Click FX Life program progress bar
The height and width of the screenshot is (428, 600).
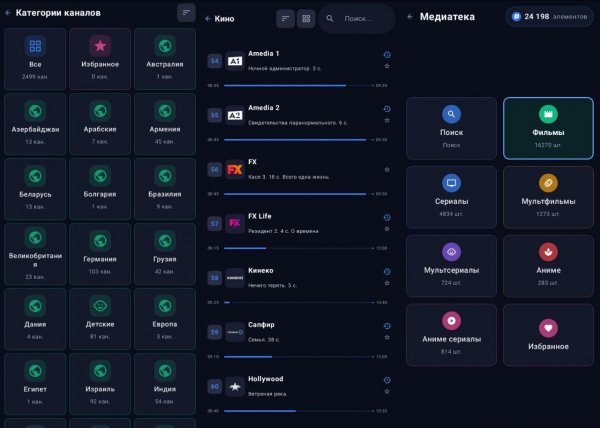tap(298, 248)
